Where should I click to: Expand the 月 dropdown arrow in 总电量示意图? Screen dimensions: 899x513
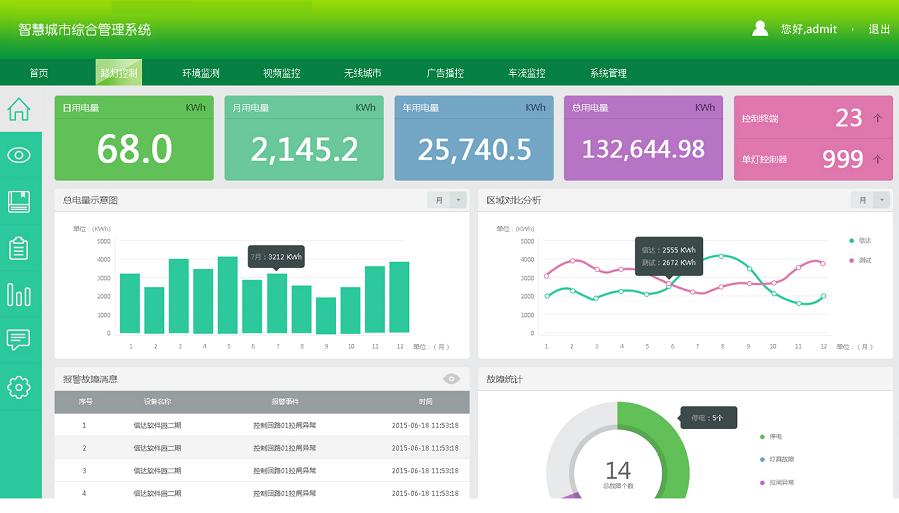click(x=458, y=200)
